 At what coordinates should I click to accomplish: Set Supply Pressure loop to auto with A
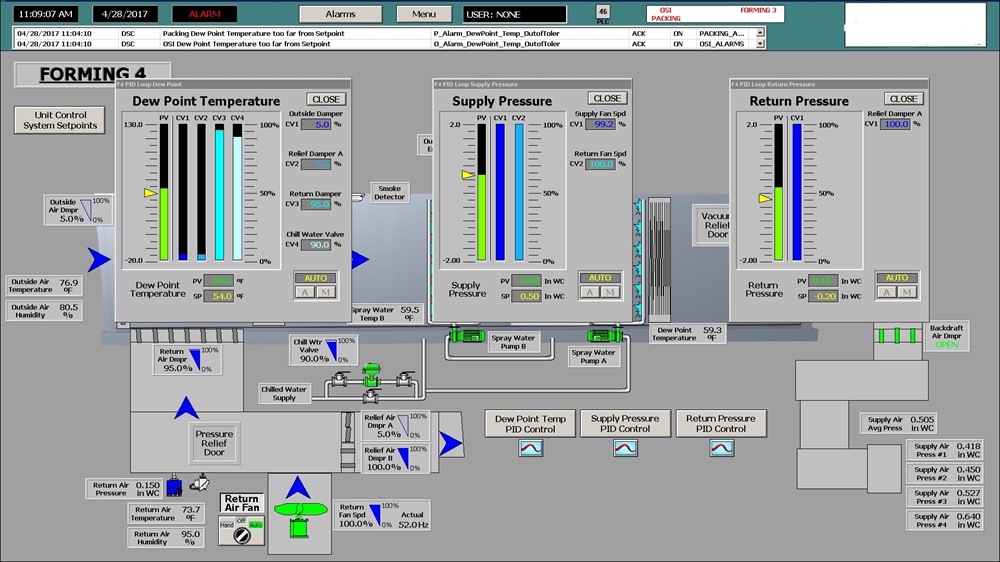tap(589, 292)
